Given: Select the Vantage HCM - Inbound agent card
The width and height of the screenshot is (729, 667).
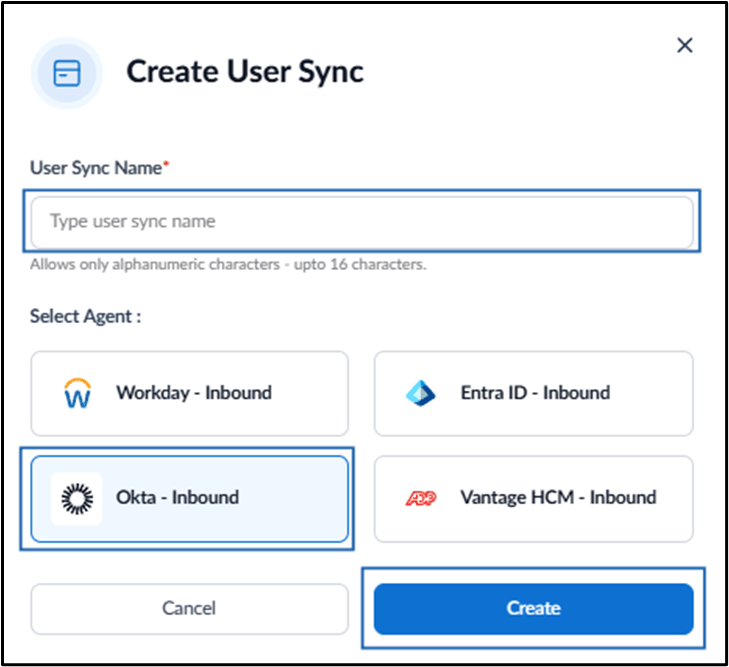Looking at the screenshot, I should tap(534, 498).
